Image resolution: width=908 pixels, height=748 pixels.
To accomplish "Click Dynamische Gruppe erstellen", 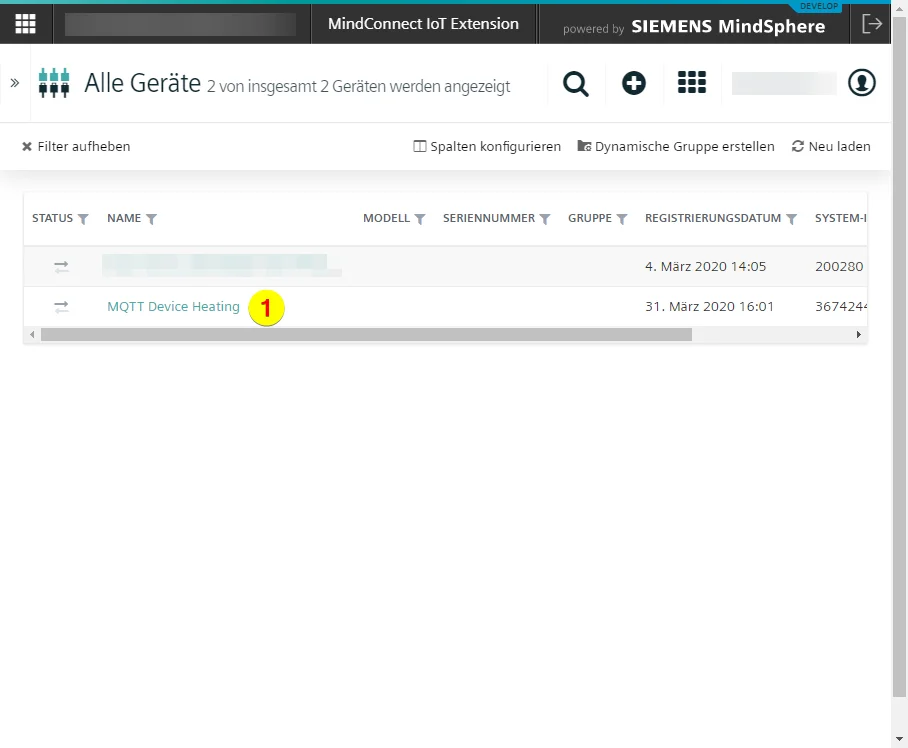I will [x=676, y=146].
